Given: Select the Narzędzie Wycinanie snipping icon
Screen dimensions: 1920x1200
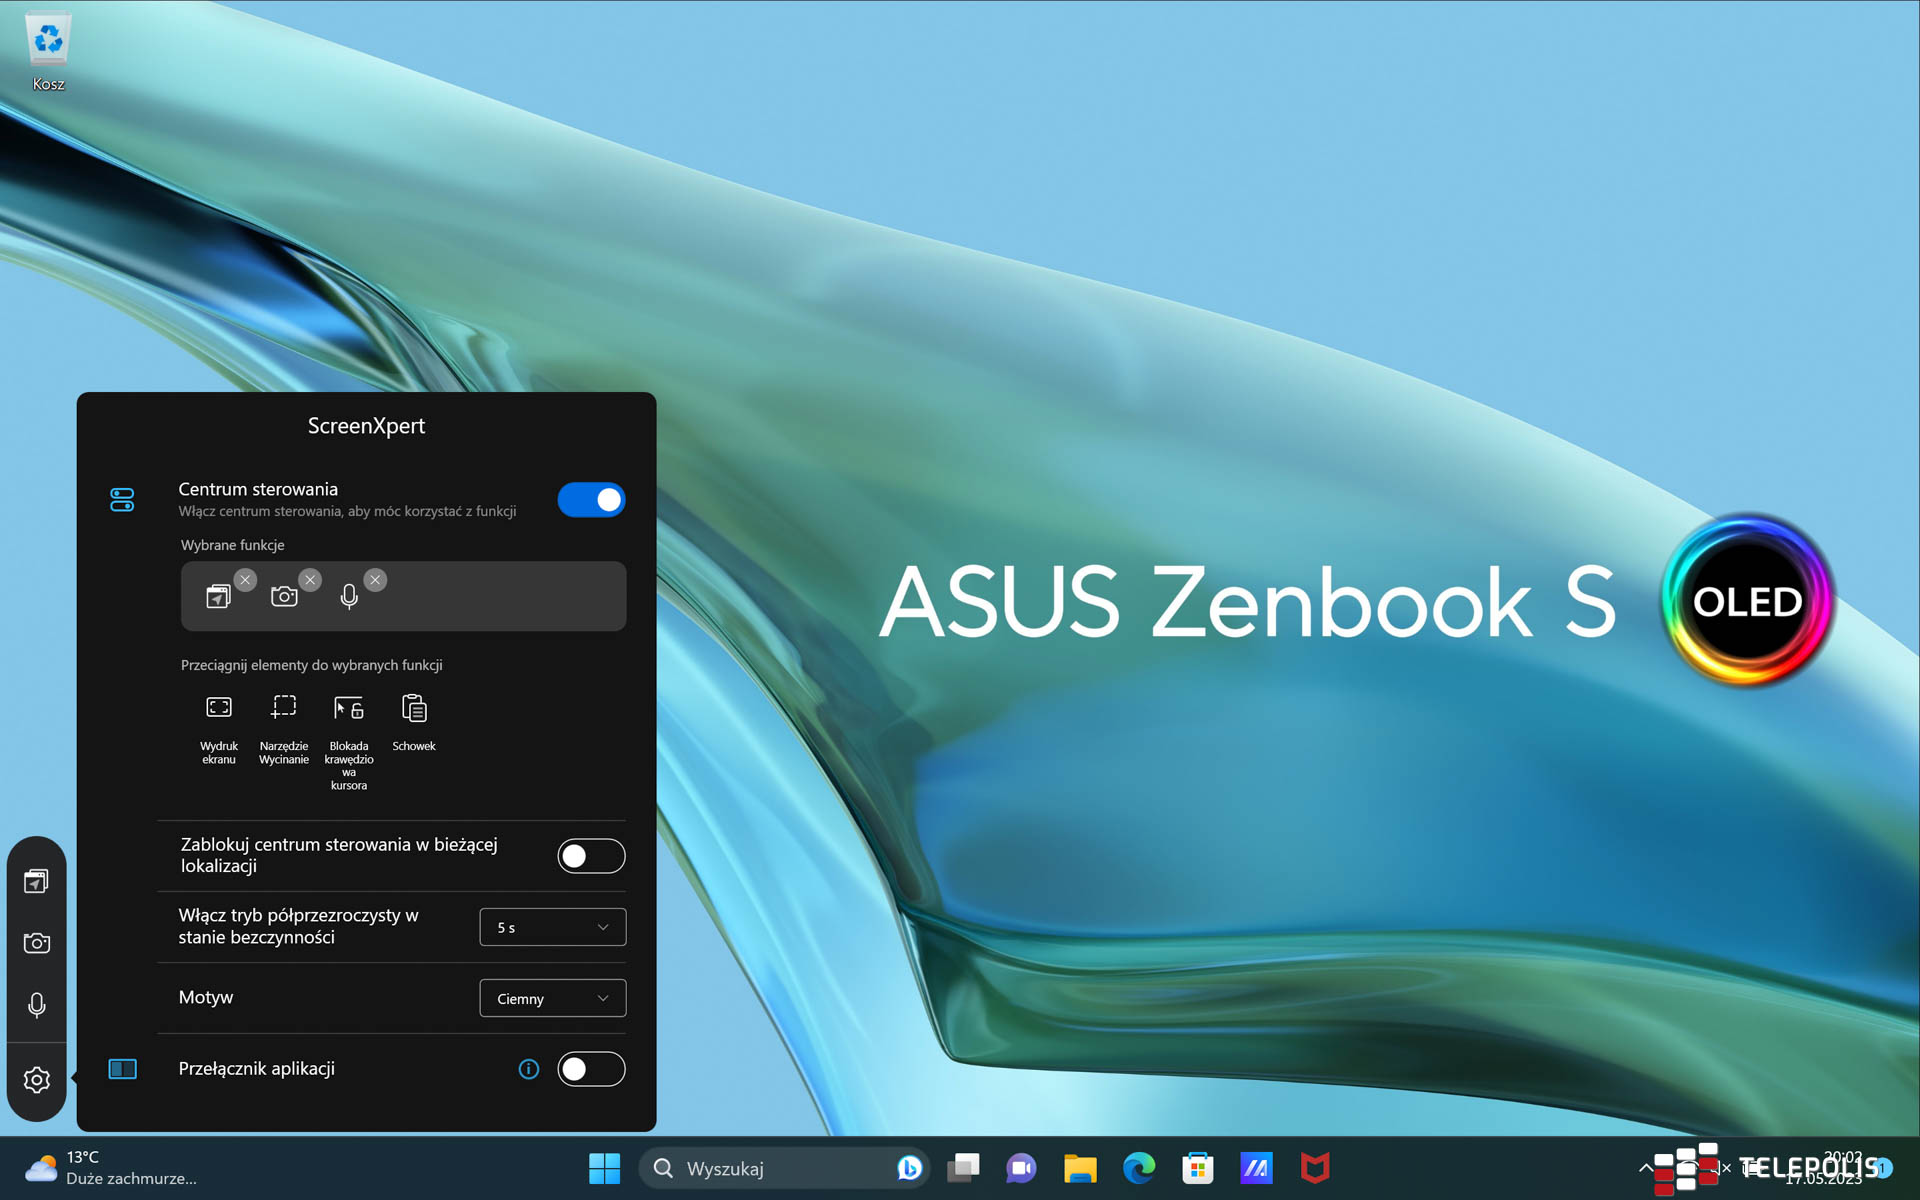Looking at the screenshot, I should pos(284,708).
